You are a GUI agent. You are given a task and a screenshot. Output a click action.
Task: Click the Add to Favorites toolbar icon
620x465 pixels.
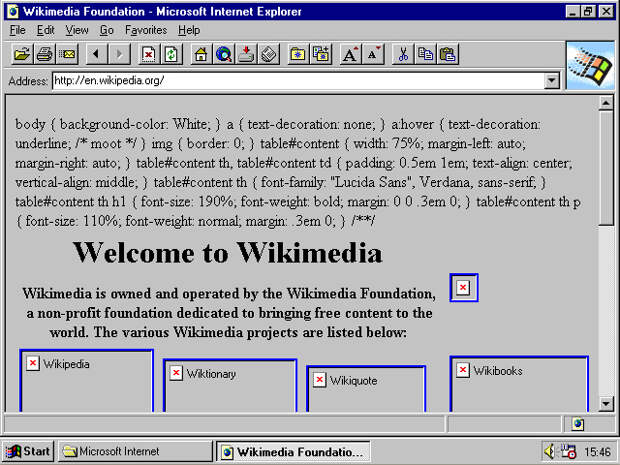(x=321, y=54)
